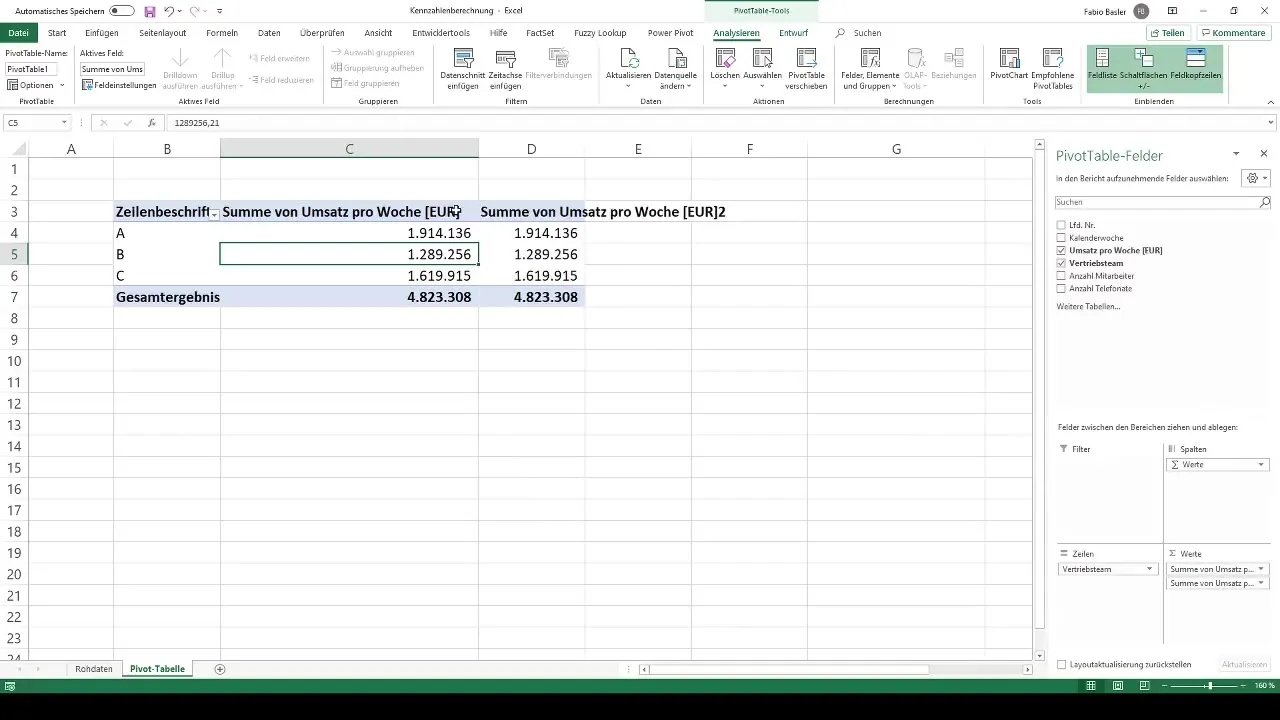1280x720 pixels.
Task: Select column G header
Action: 896,149
